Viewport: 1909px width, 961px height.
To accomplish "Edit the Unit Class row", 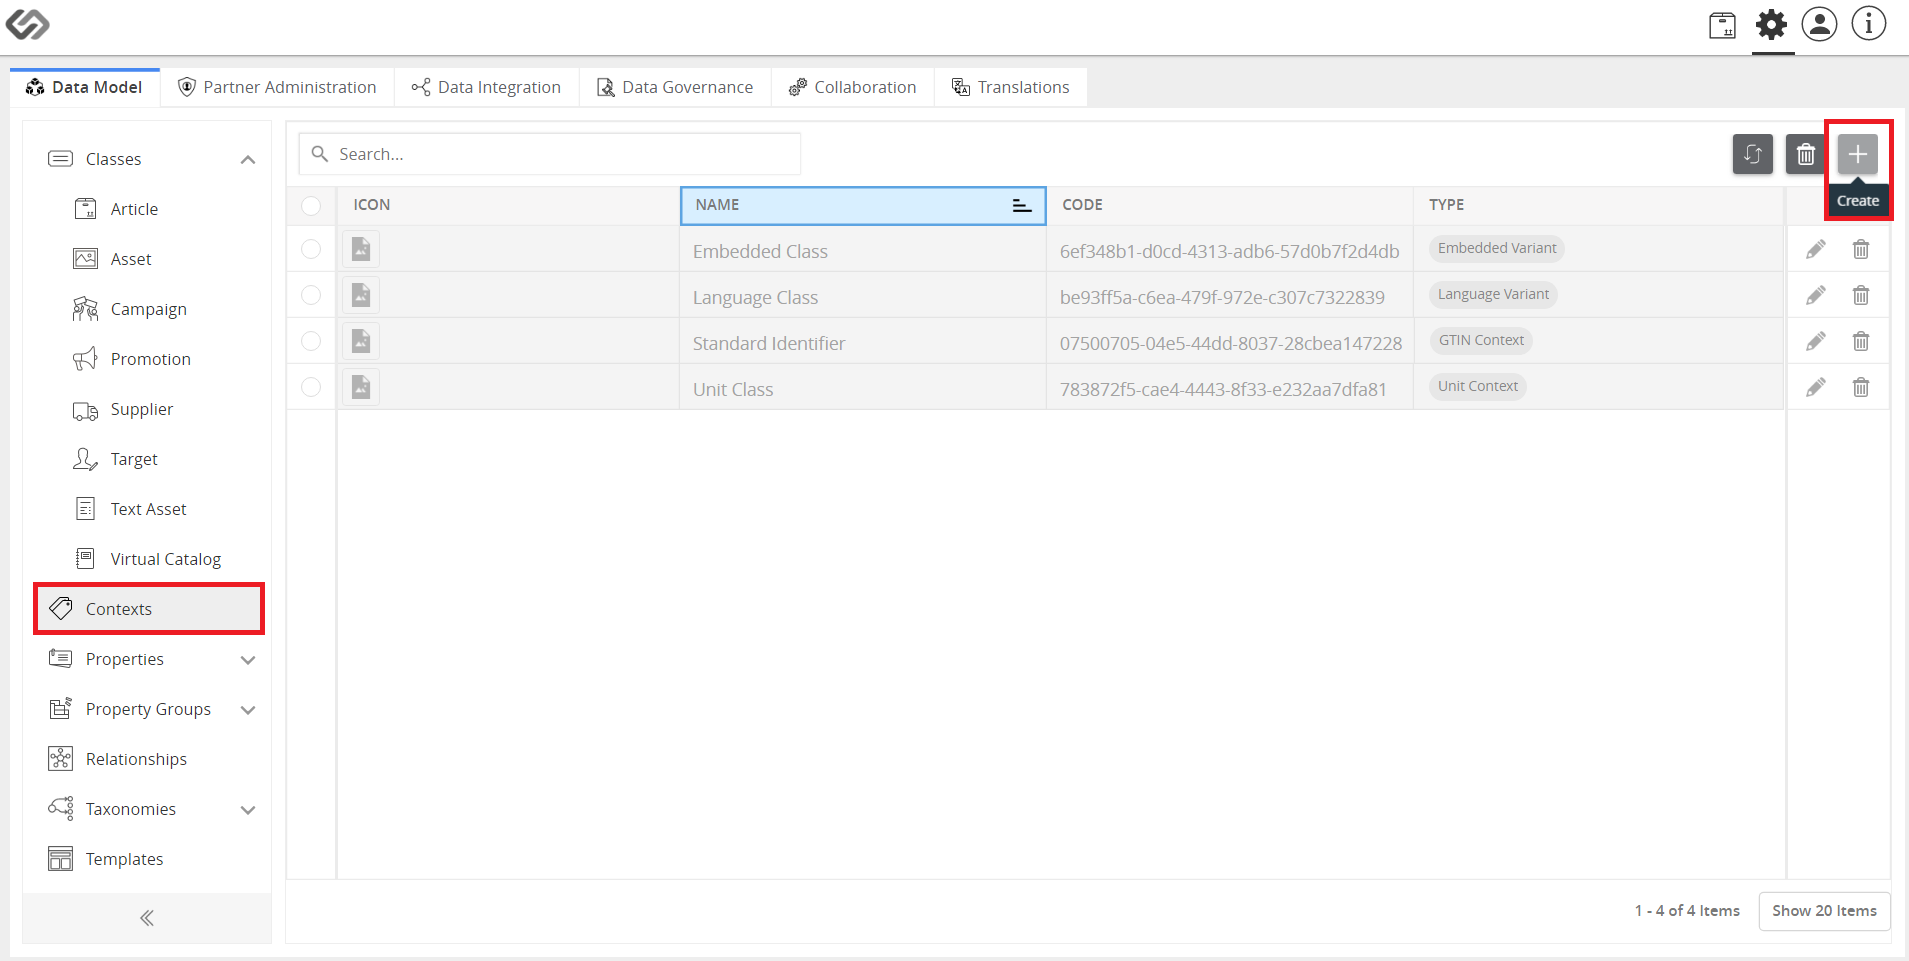I will (x=1816, y=387).
